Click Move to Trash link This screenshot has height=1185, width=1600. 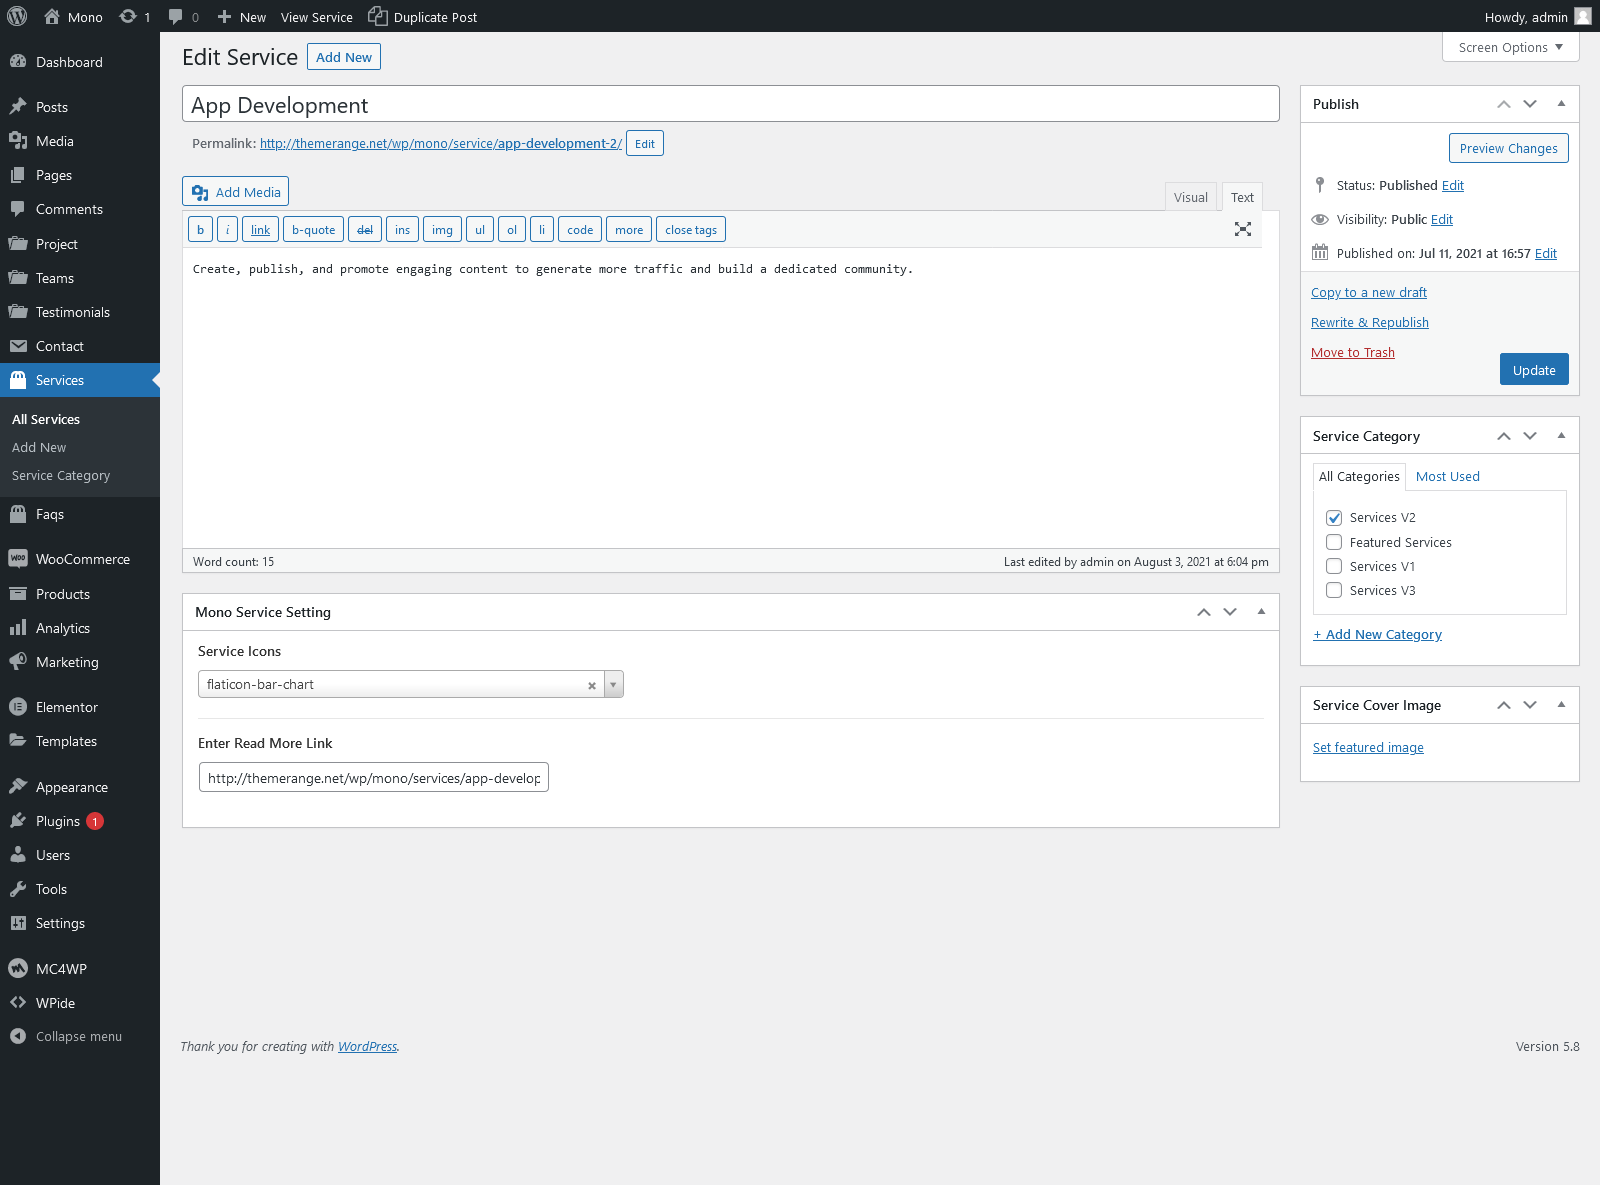click(1352, 352)
